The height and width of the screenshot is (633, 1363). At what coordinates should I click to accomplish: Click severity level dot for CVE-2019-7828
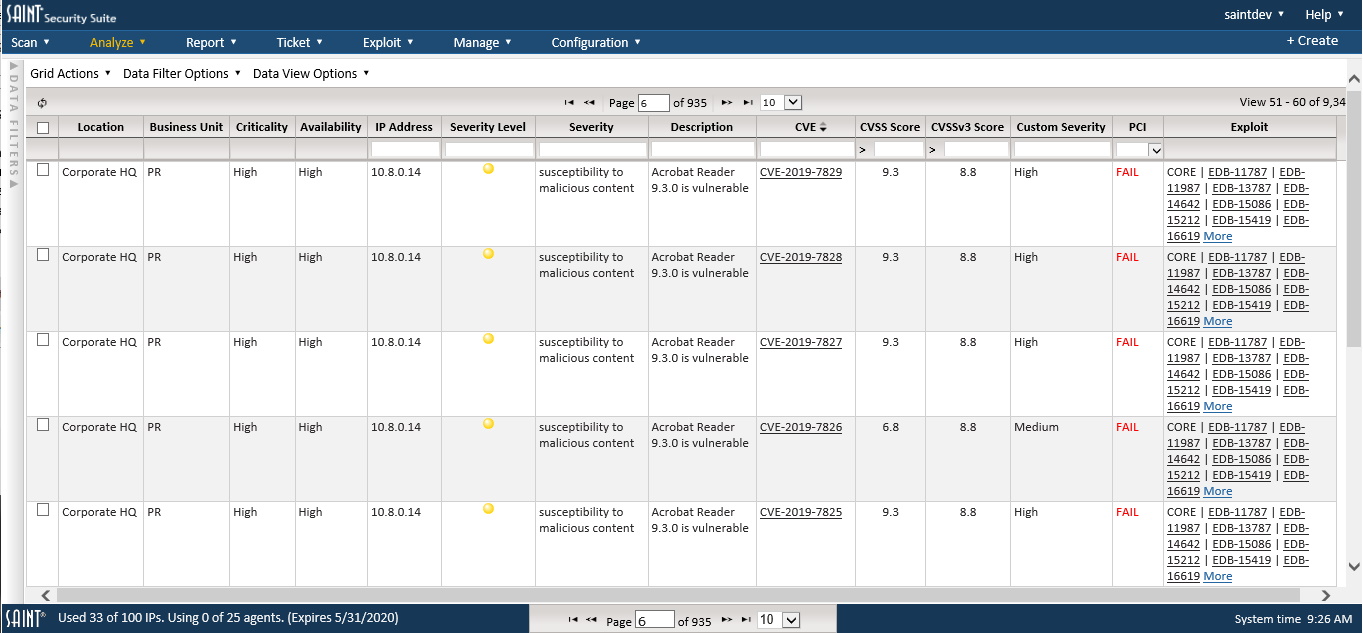tap(488, 254)
